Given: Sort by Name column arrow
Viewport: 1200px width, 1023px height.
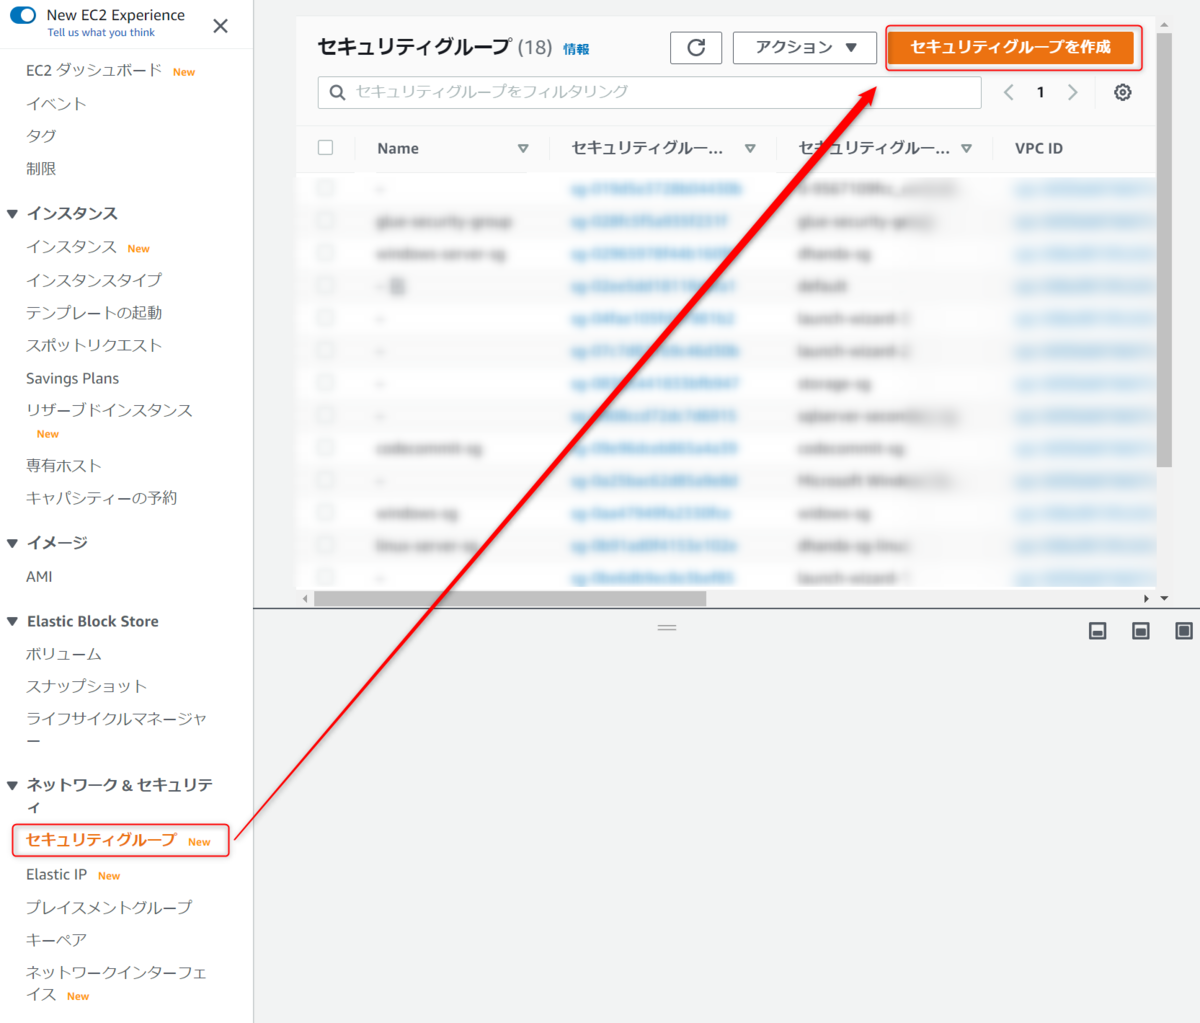Looking at the screenshot, I should pyautogui.click(x=523, y=148).
